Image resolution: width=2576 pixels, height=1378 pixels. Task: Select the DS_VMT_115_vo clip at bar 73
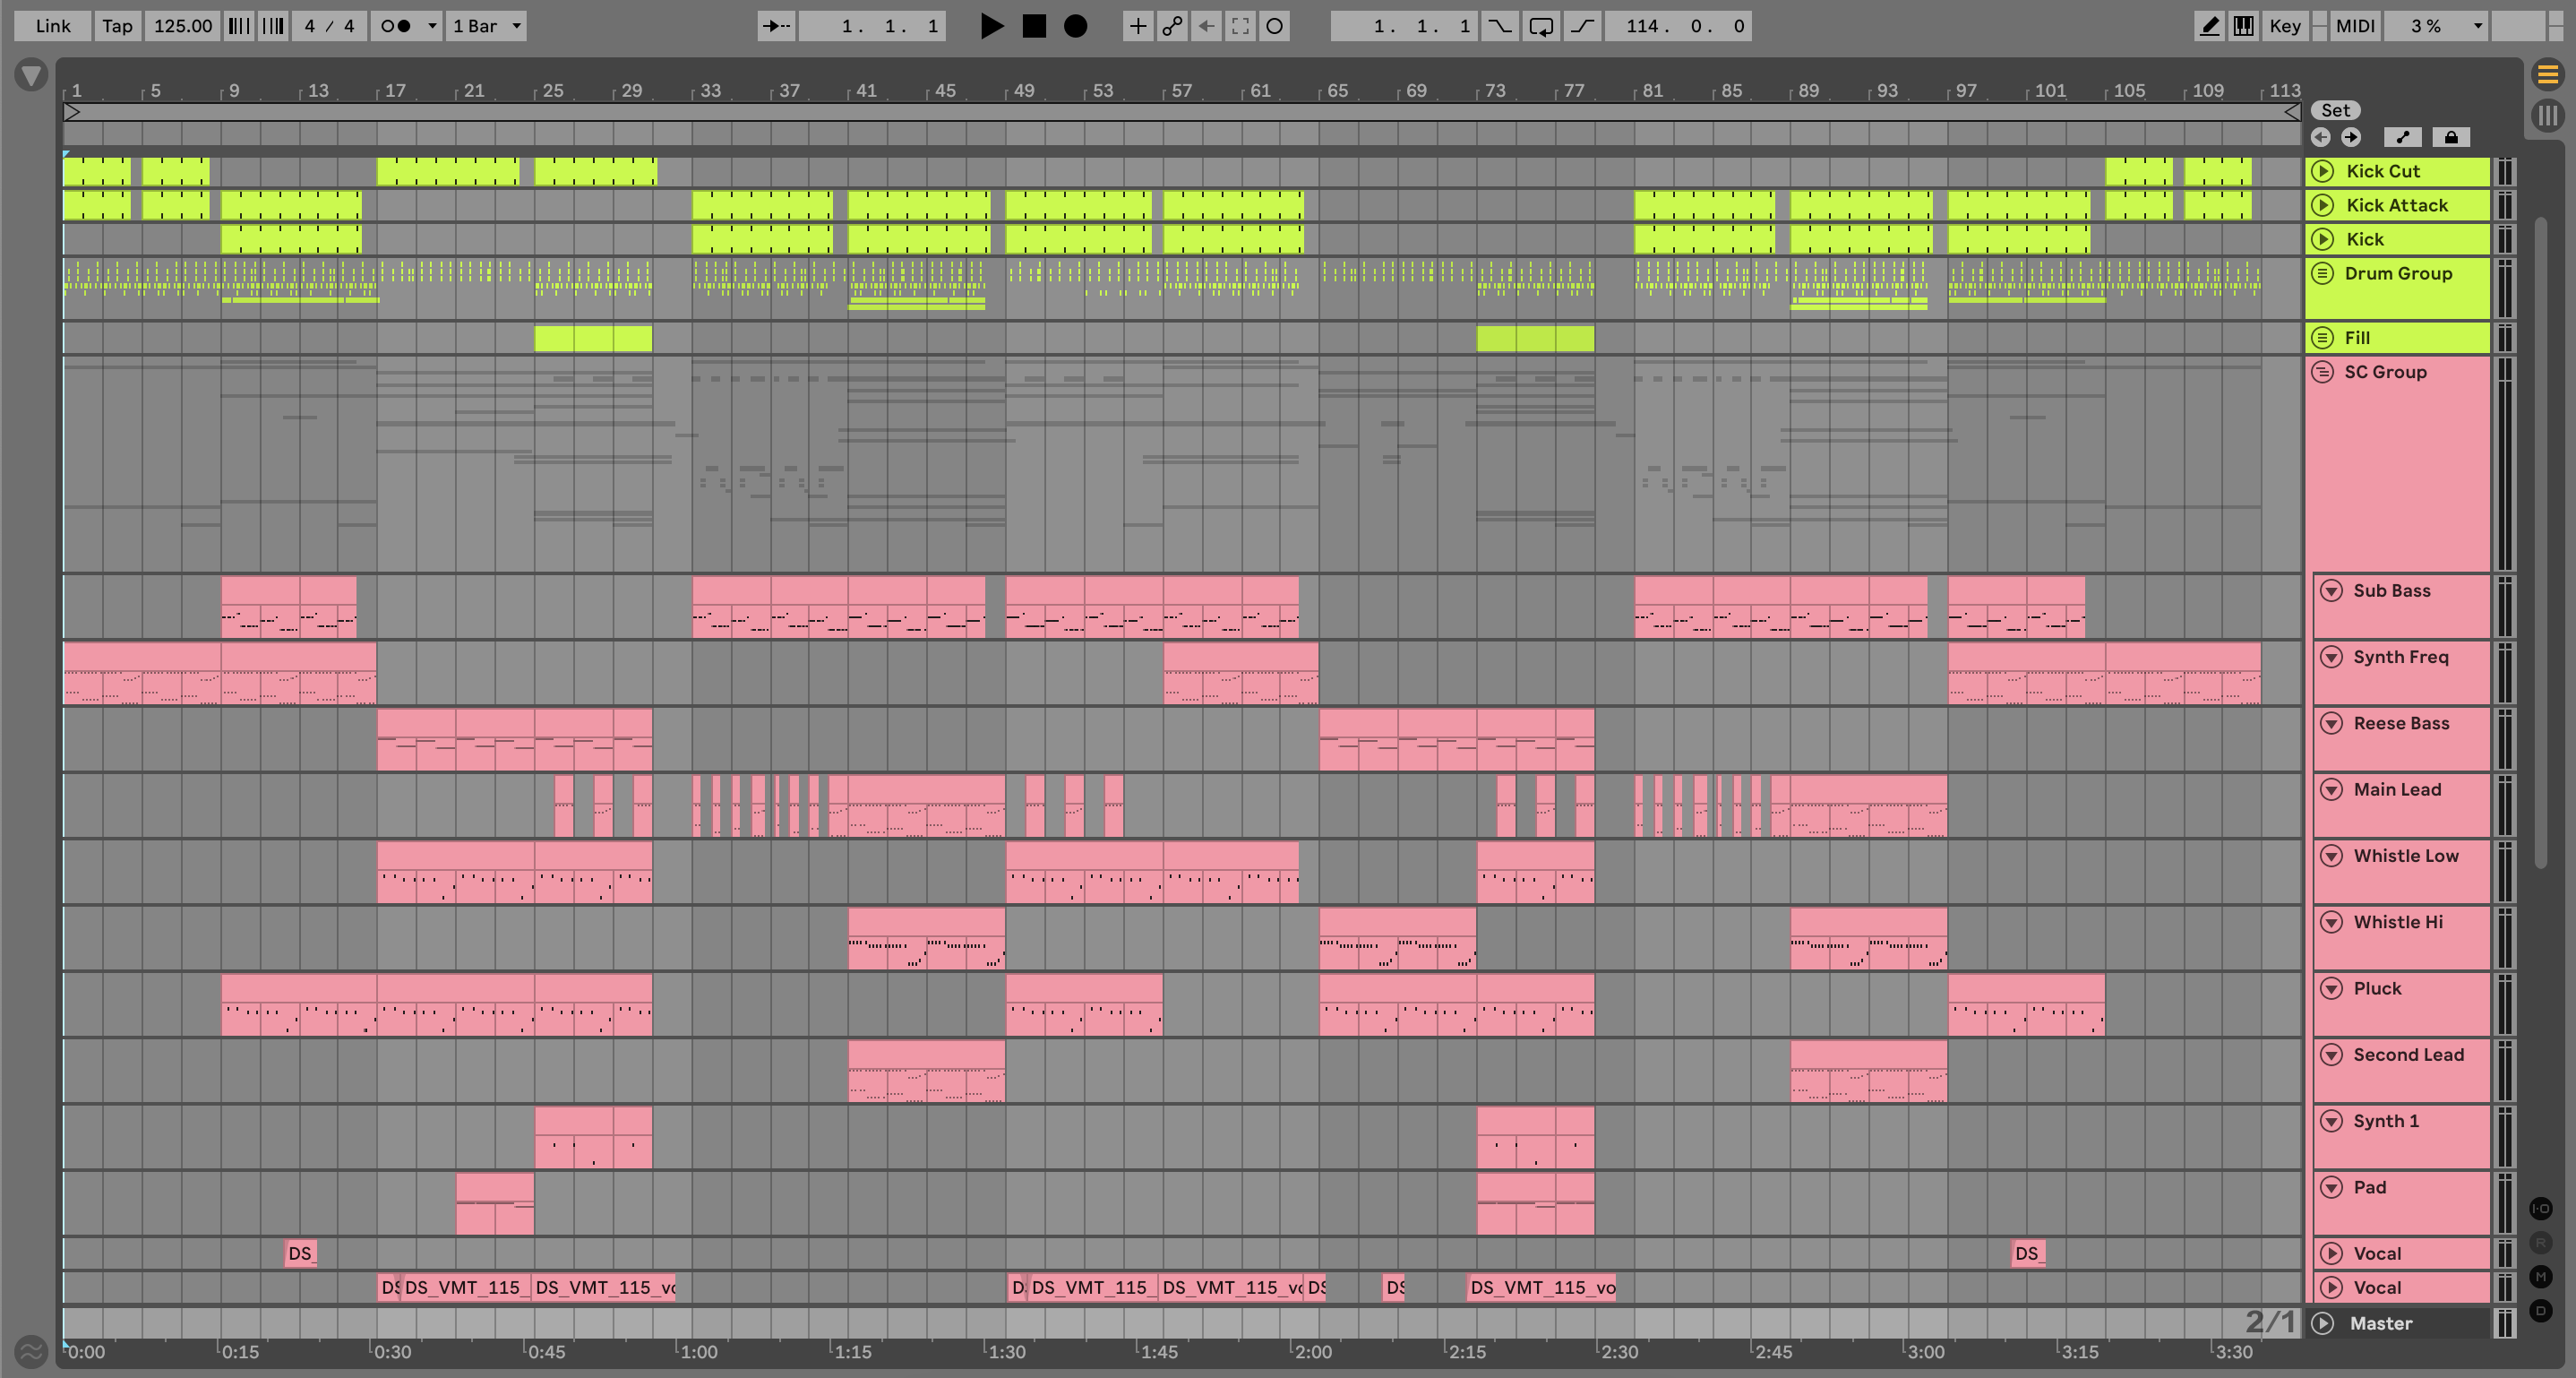coord(1541,1288)
